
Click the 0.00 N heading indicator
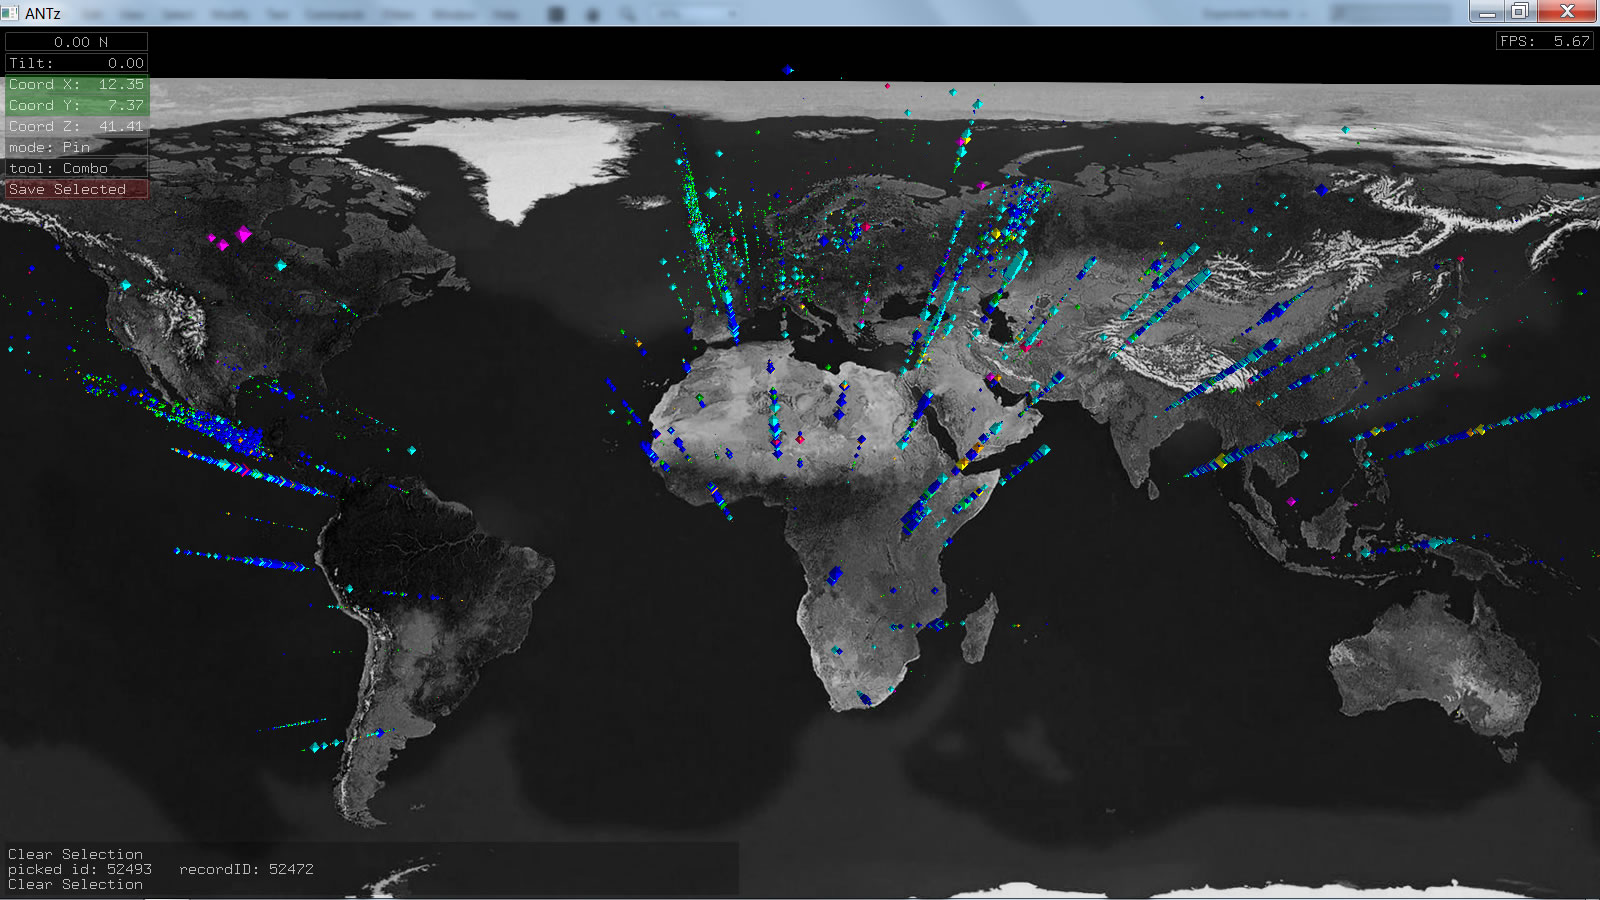[76, 42]
